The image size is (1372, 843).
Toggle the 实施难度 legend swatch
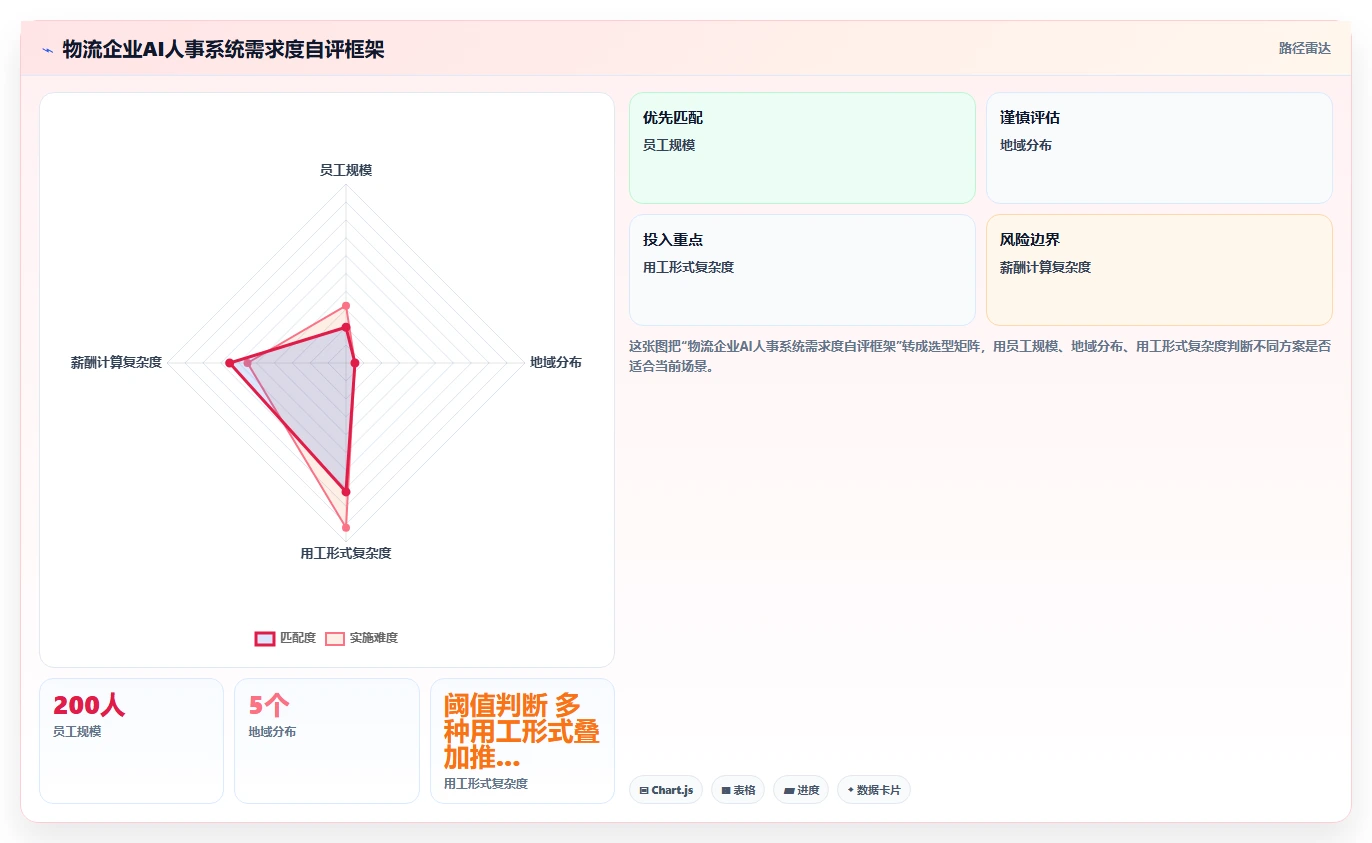pos(335,638)
